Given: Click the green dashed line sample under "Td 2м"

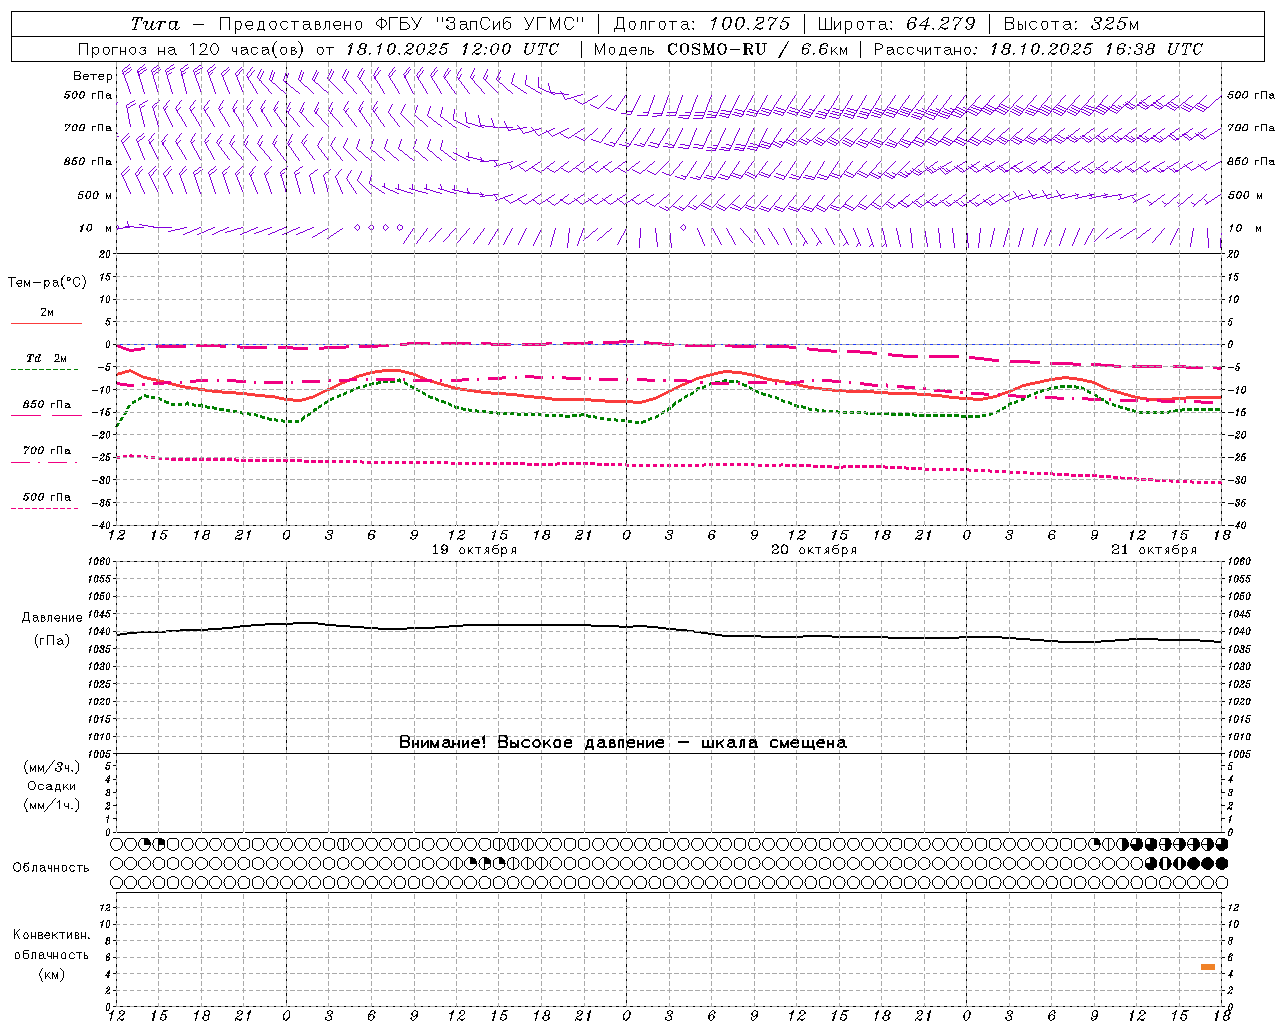Looking at the screenshot, I should (44, 370).
